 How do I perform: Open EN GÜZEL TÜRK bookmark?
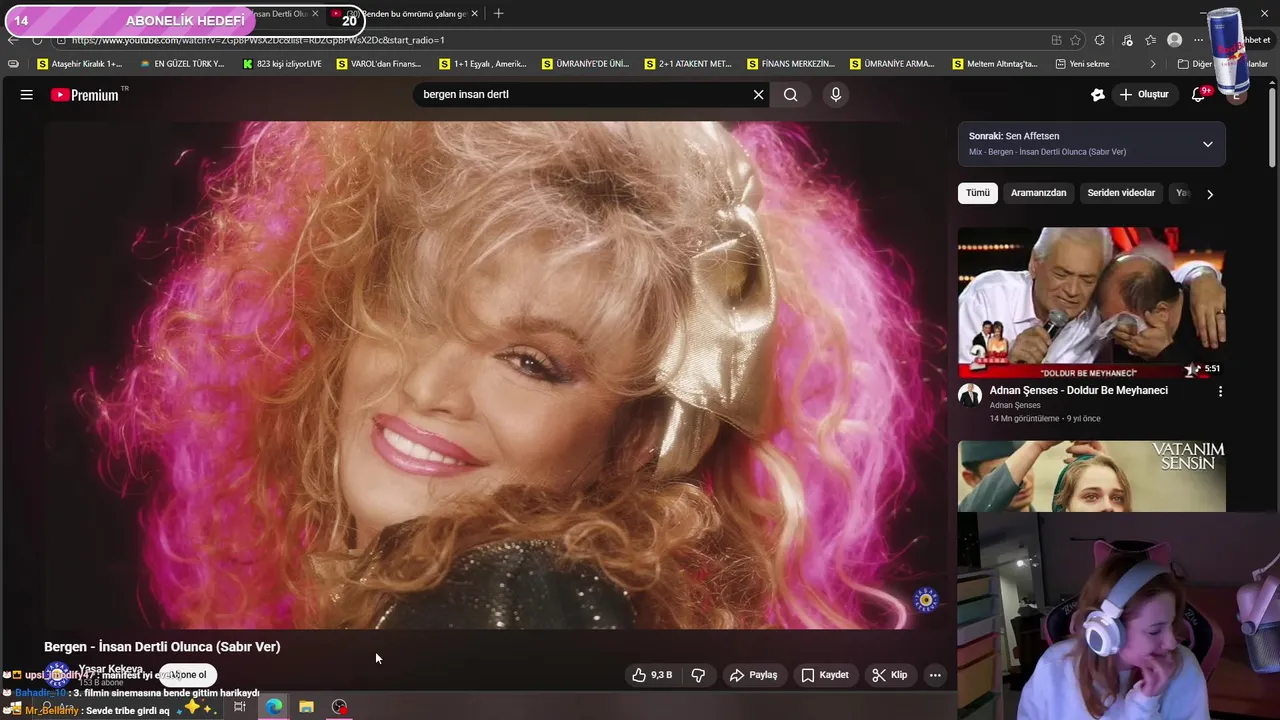point(182,64)
